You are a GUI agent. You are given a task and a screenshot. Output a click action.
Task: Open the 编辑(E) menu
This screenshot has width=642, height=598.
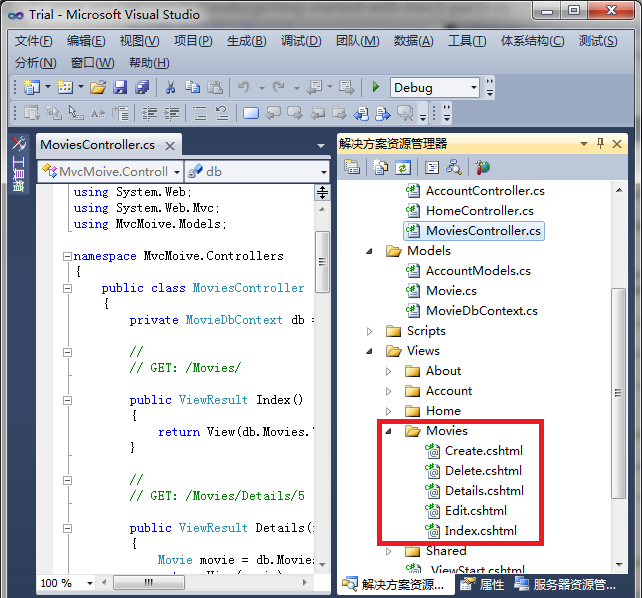coord(86,41)
